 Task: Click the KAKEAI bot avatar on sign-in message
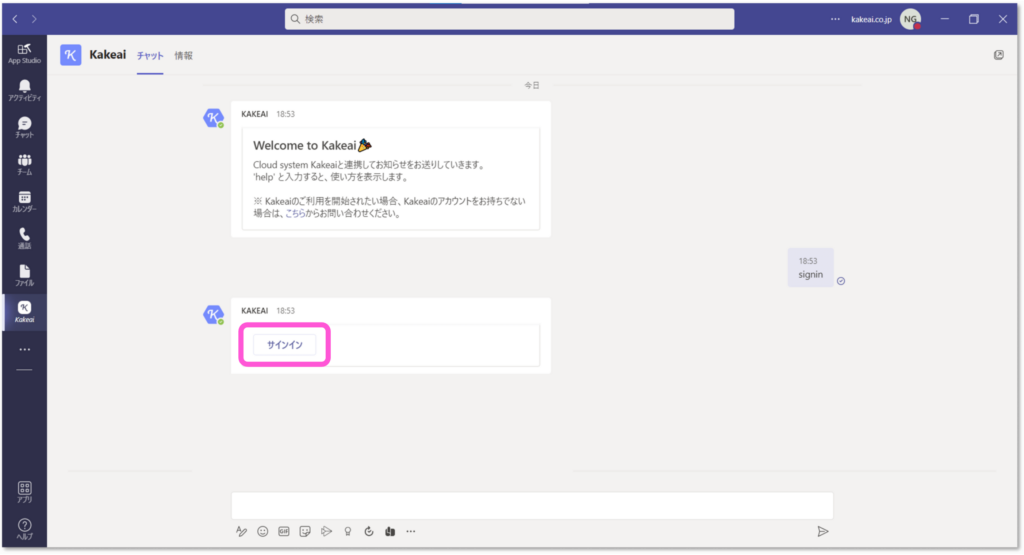point(214,315)
